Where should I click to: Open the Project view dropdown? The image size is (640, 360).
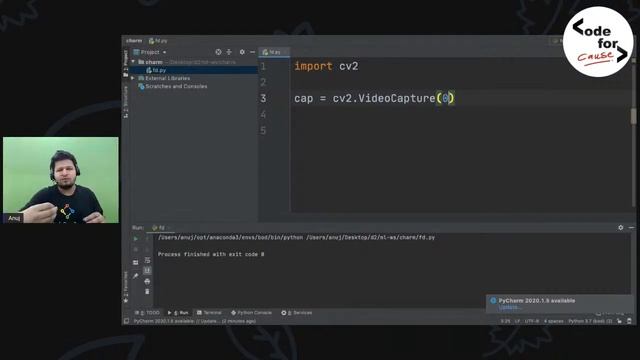150,52
